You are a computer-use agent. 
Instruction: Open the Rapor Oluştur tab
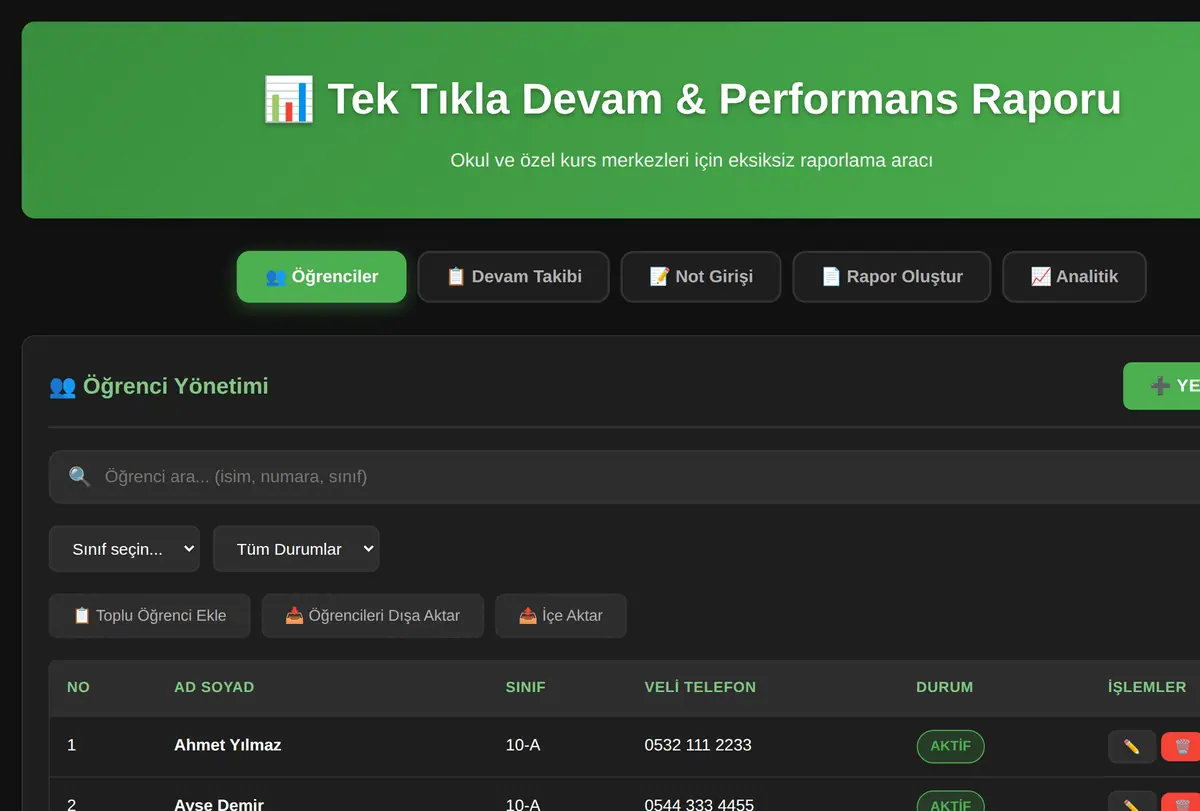[892, 277]
